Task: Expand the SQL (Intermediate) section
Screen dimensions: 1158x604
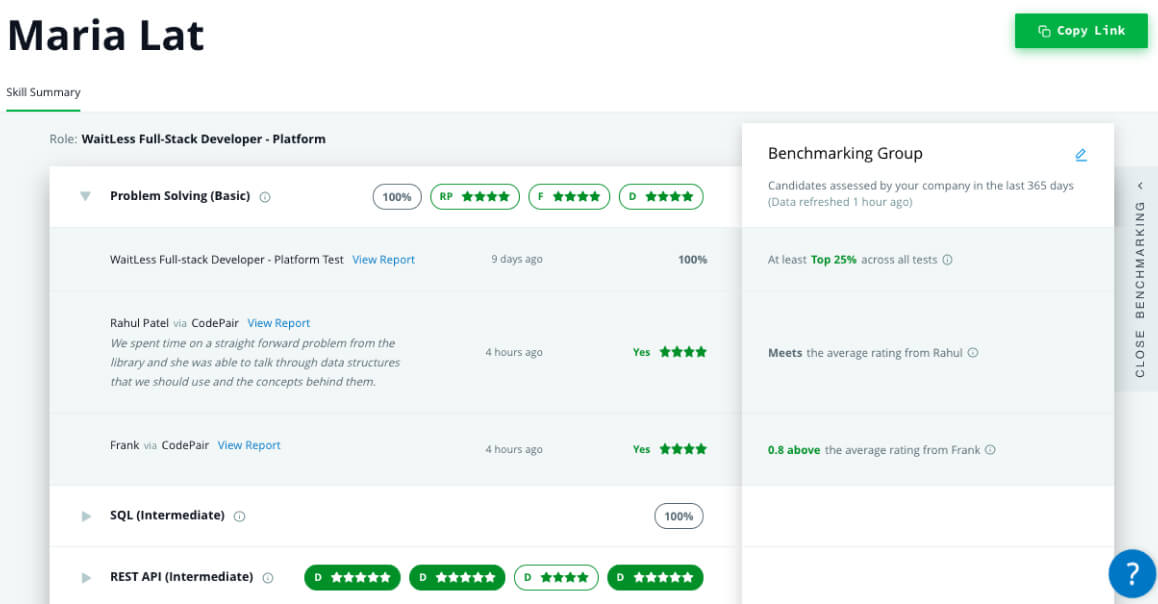Action: pos(85,516)
